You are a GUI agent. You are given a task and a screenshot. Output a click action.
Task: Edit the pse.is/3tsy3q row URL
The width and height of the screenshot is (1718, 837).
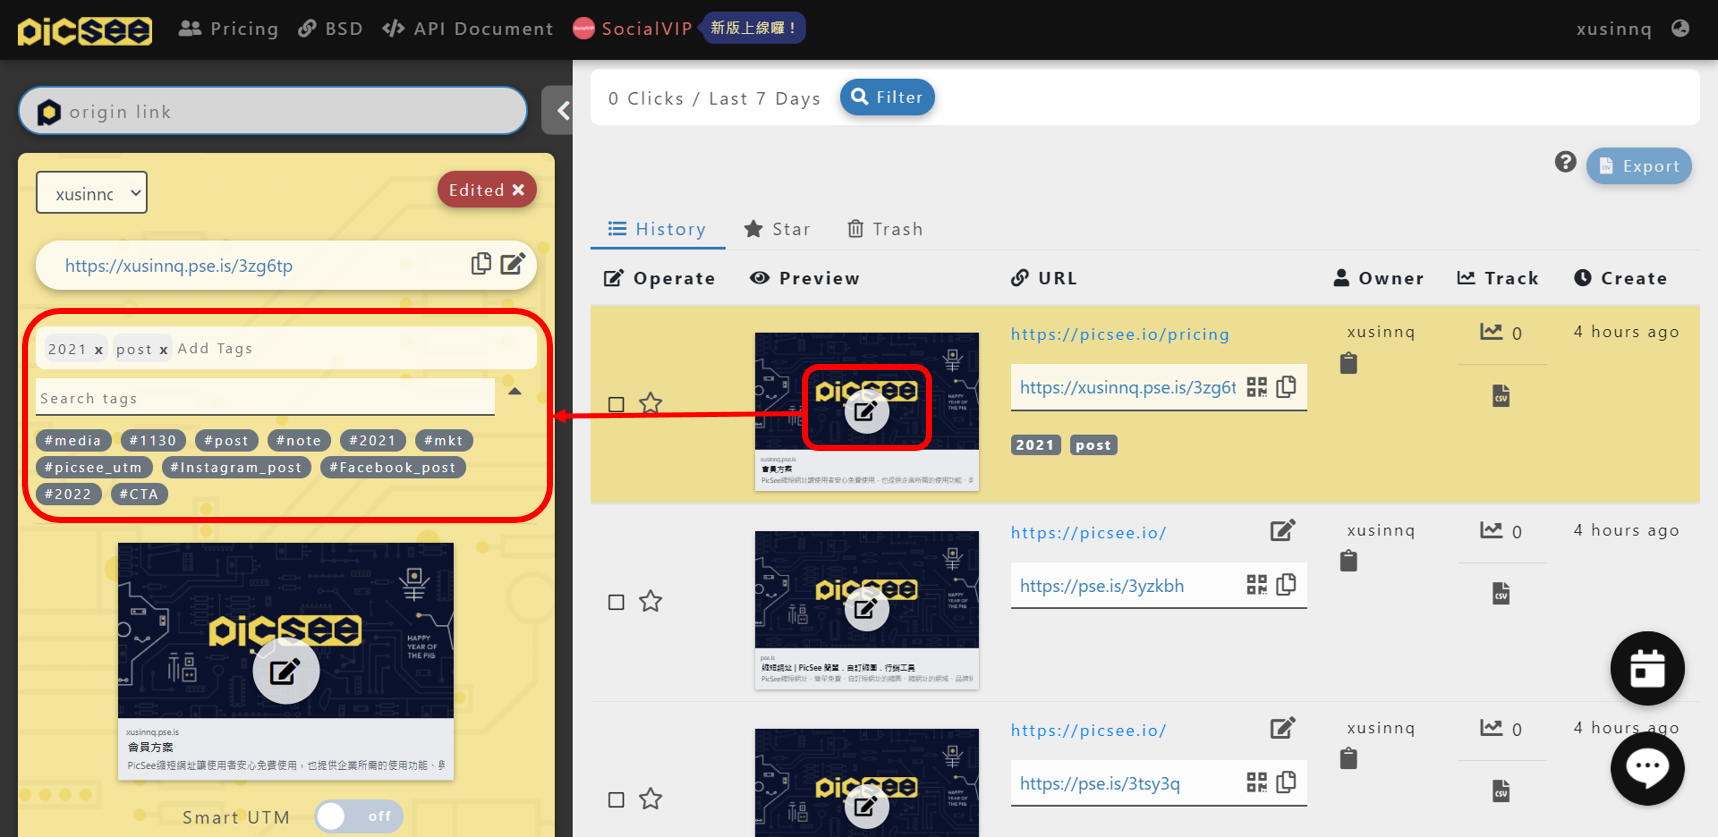1283,728
